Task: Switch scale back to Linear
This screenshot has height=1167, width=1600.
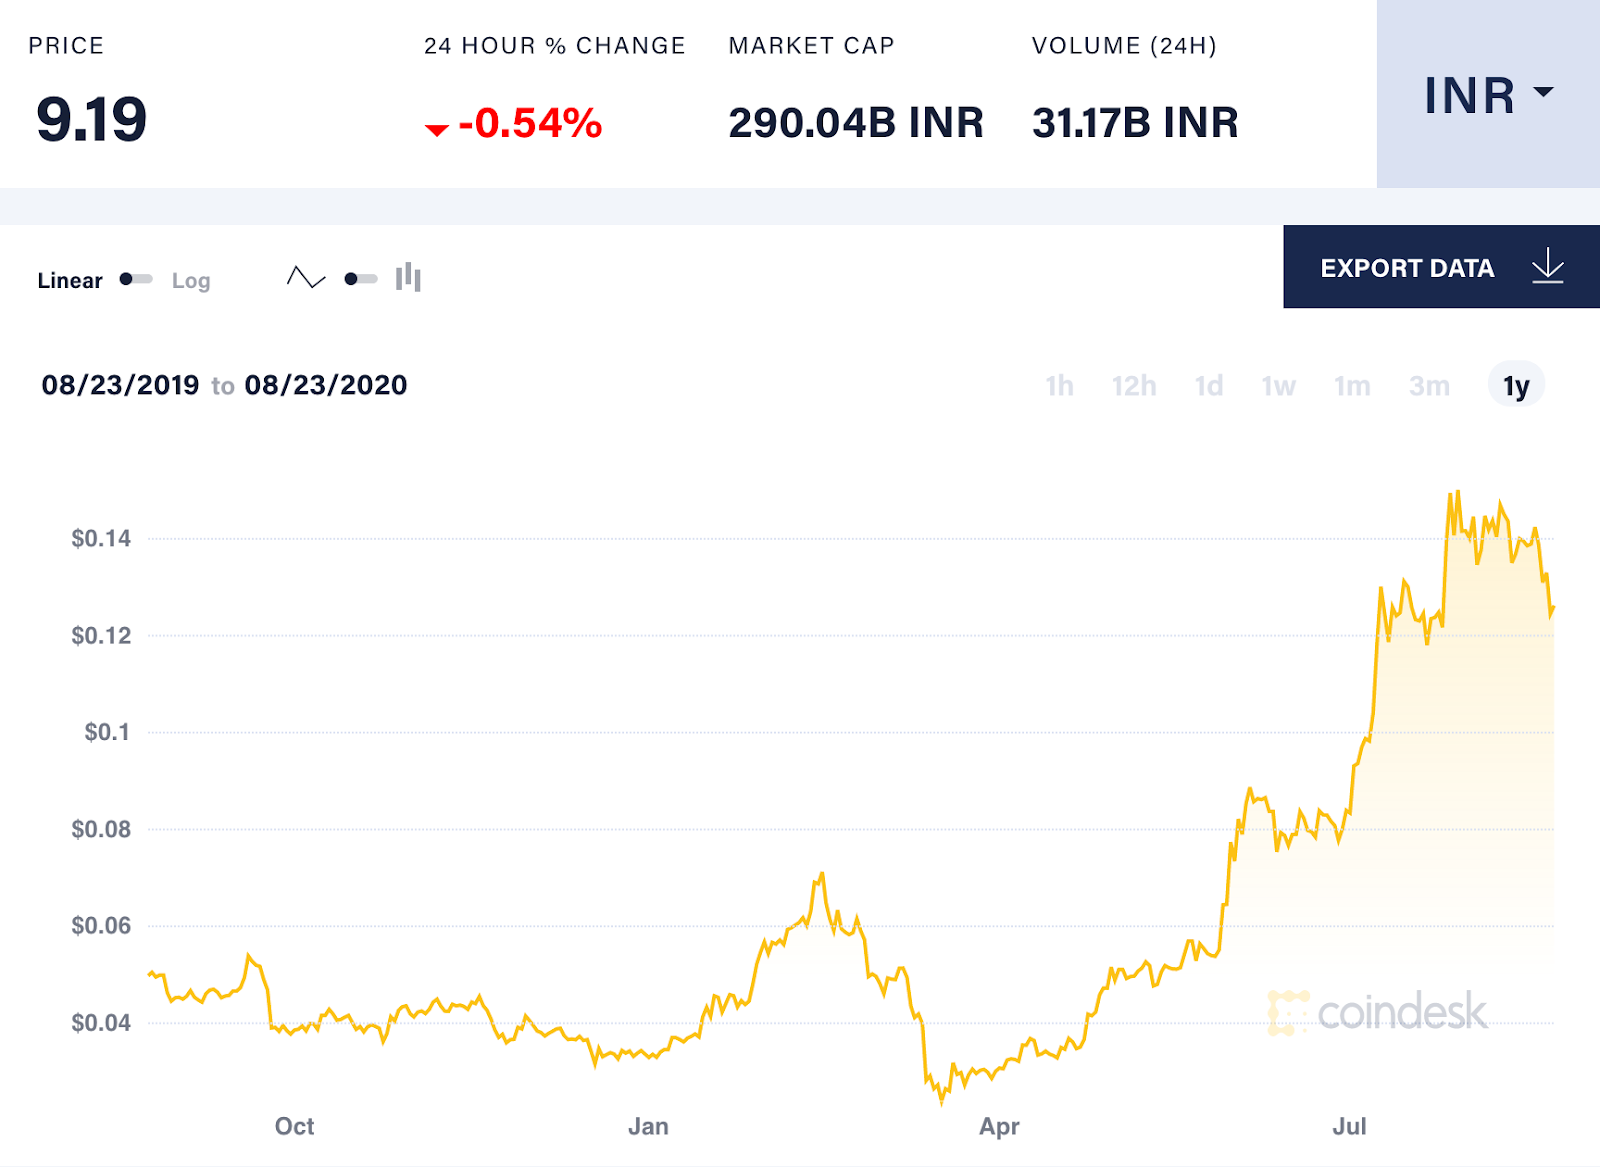Action: tap(69, 280)
